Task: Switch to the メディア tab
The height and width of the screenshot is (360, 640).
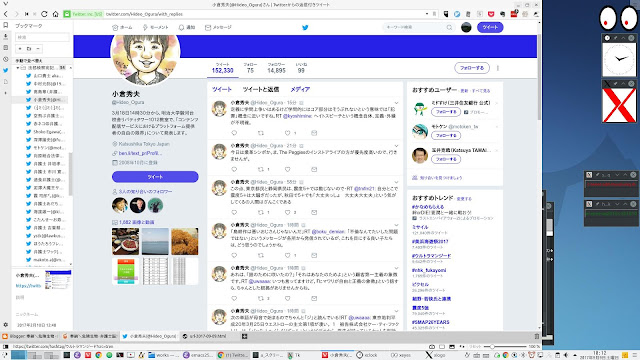Action: (300, 89)
